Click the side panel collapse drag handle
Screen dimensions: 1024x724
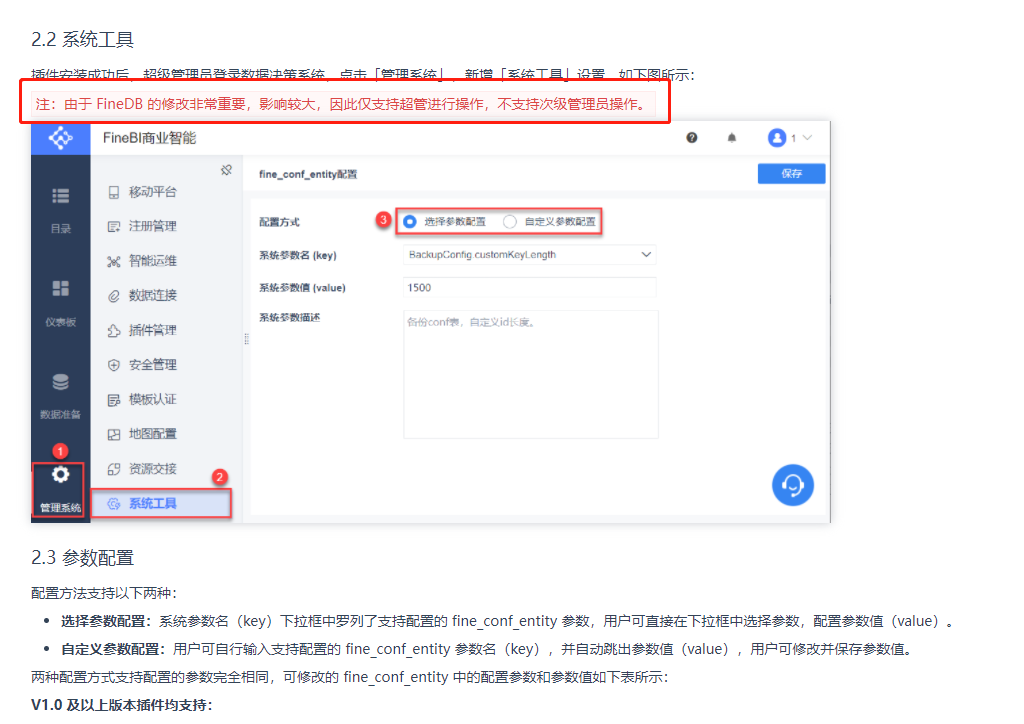point(246,339)
